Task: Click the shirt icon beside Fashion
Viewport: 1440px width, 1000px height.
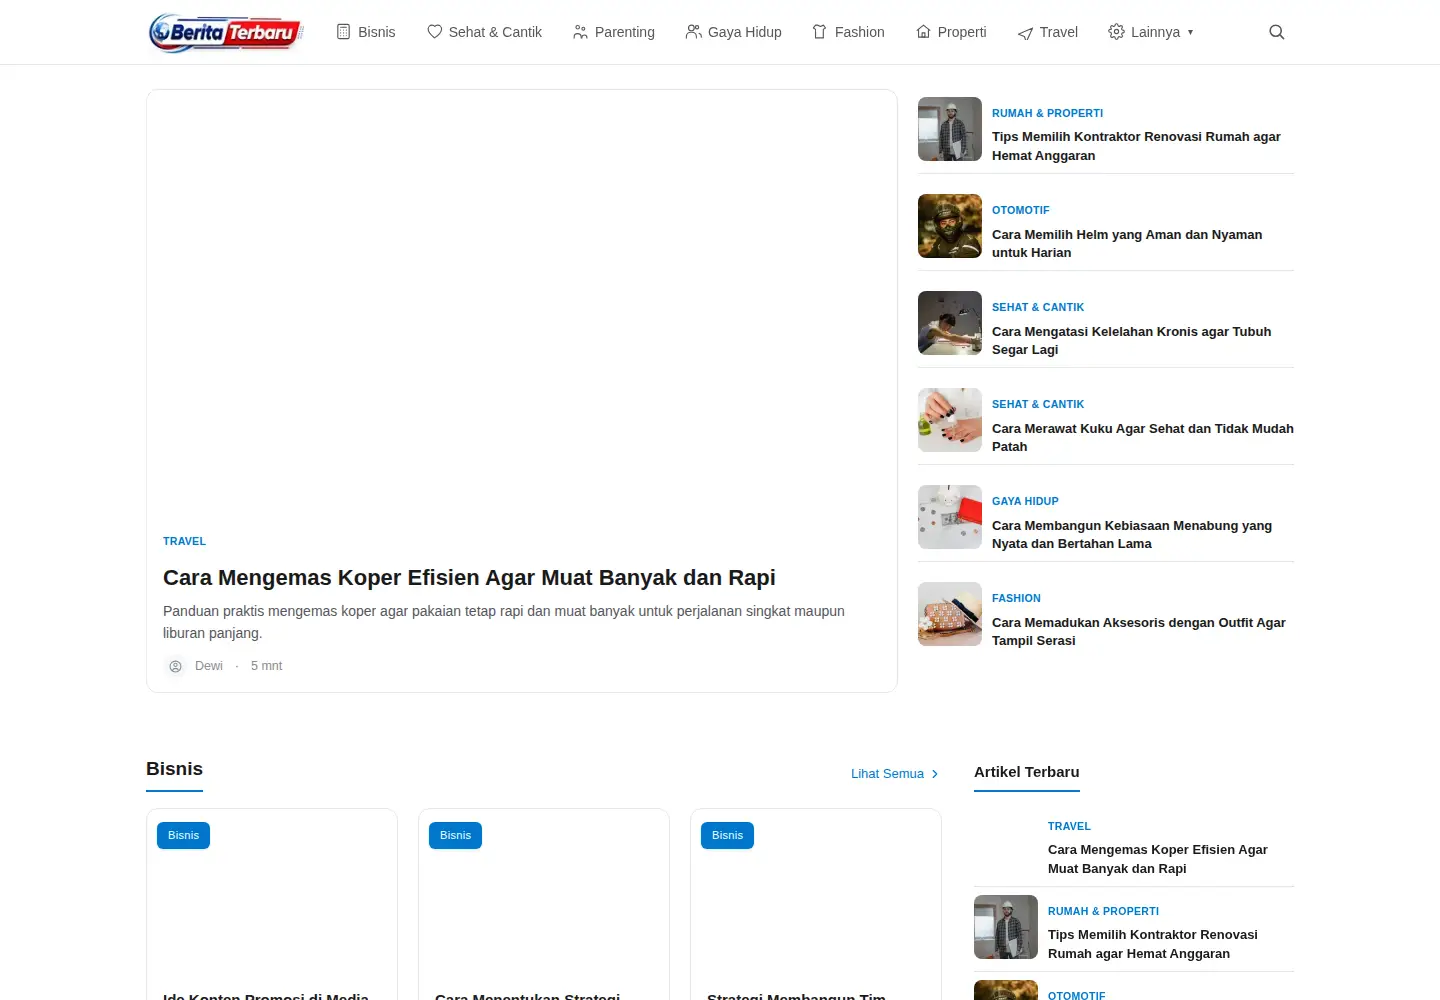Action: tap(820, 32)
